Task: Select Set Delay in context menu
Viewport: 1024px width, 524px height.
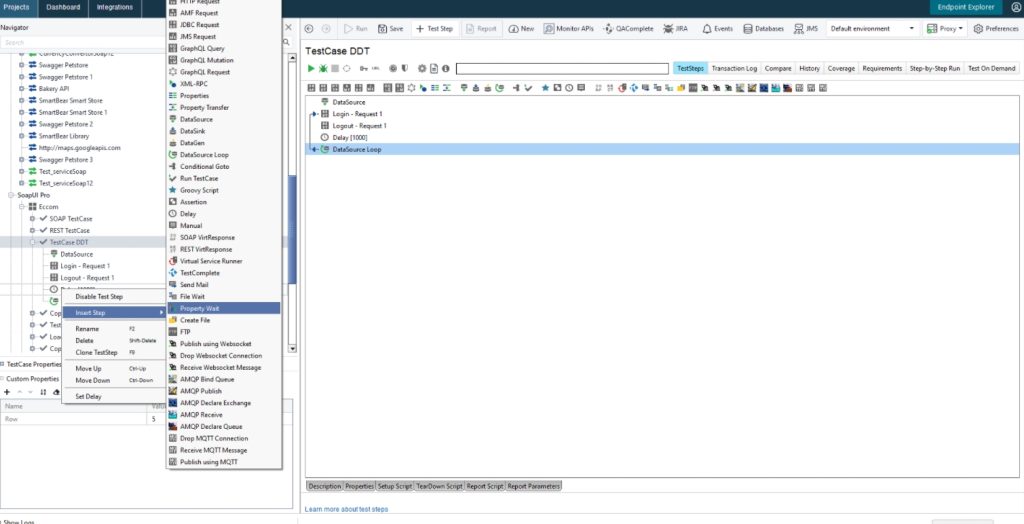Action: coord(114,397)
